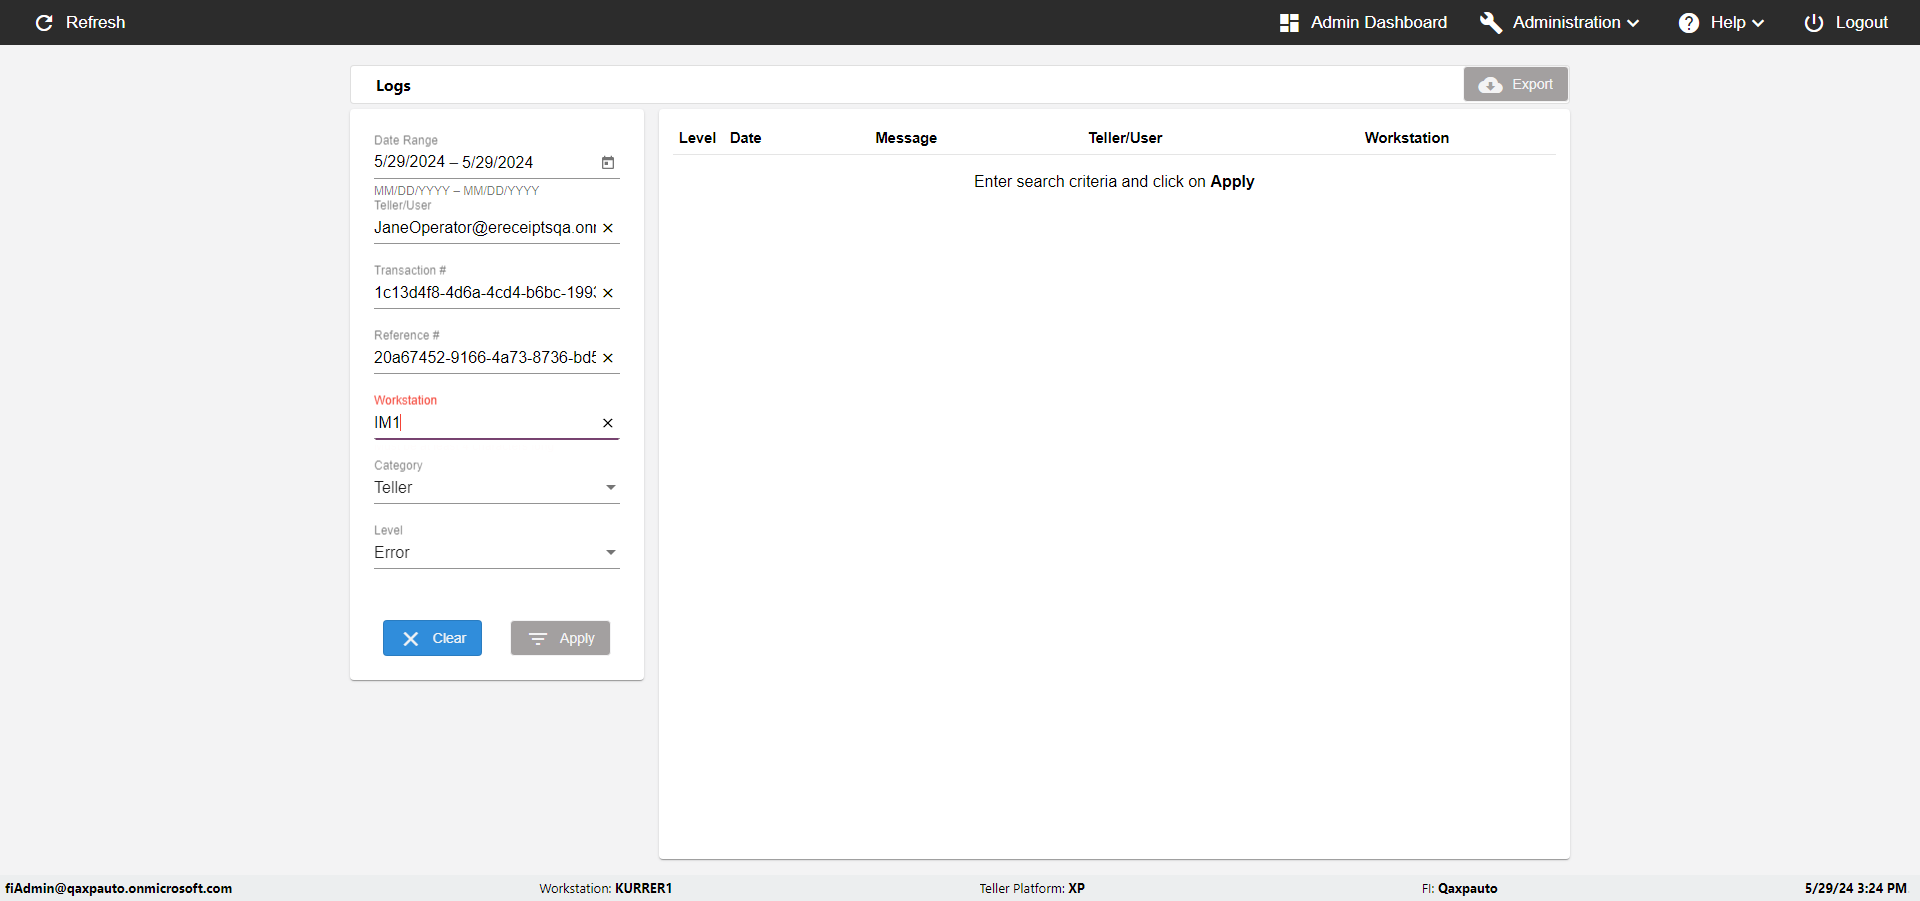Click the Help question mark icon
Screen dimensions: 1920x901
click(1689, 22)
